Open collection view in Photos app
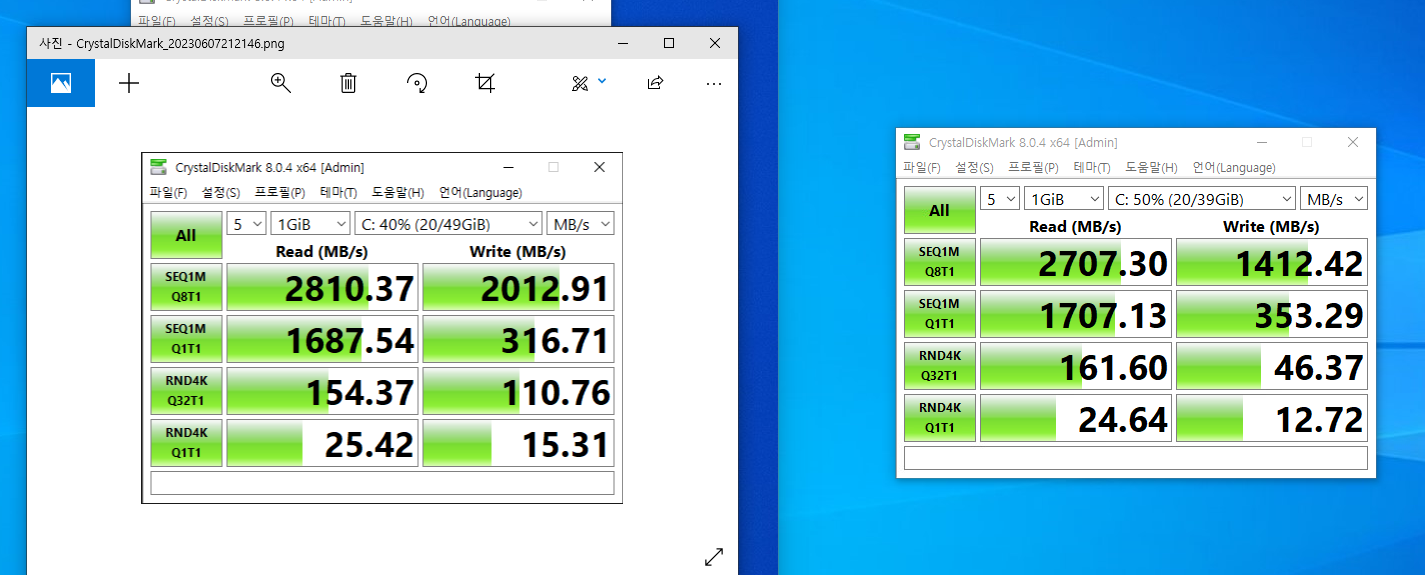Image resolution: width=1425 pixels, height=575 pixels. coord(61,83)
